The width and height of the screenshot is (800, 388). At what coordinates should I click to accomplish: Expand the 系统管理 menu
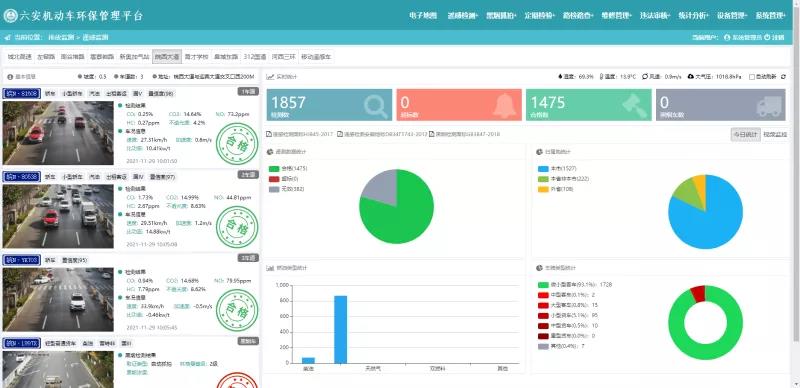tap(771, 16)
